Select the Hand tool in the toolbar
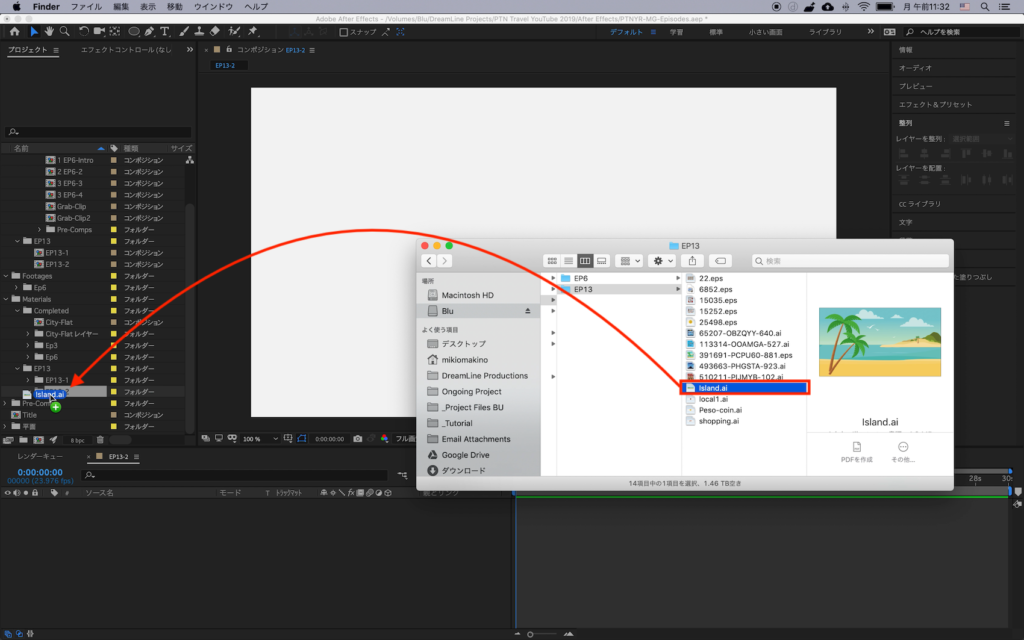Image resolution: width=1024 pixels, height=640 pixels. (x=50, y=32)
